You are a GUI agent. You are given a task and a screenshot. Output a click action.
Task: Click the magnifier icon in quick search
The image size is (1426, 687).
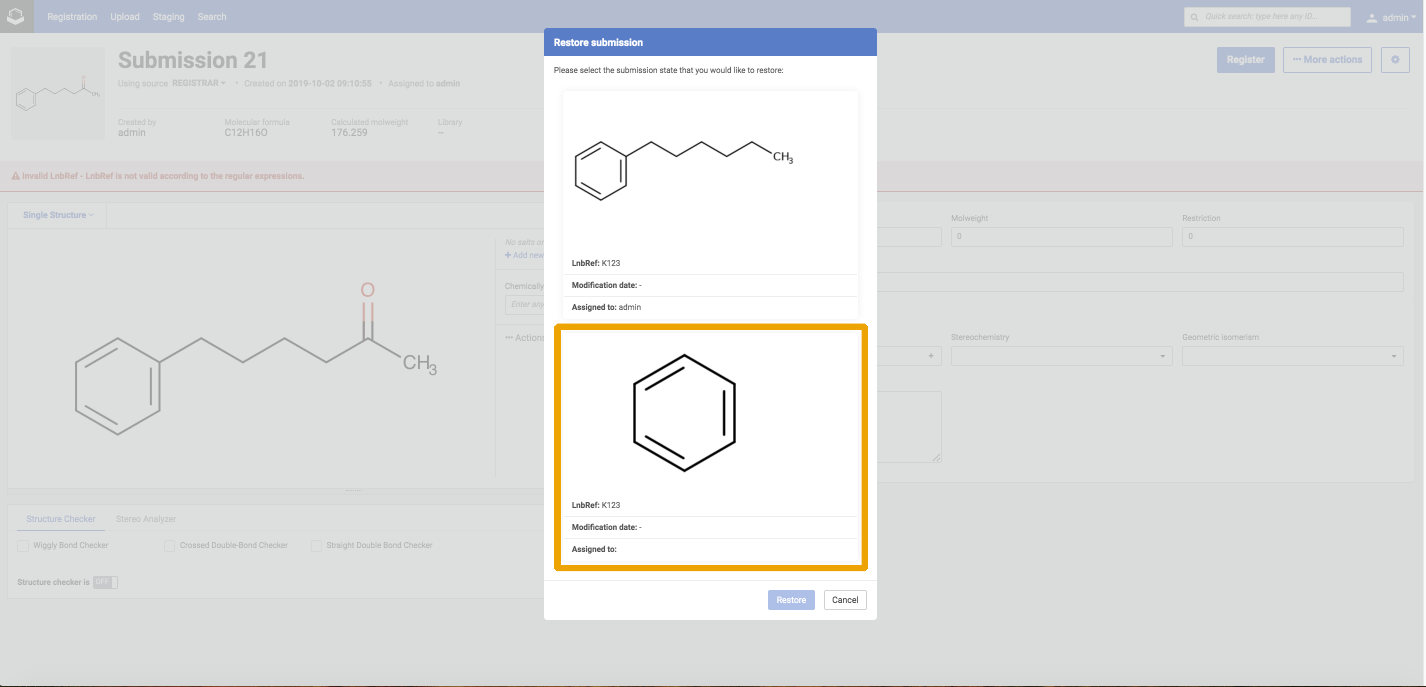[1194, 17]
